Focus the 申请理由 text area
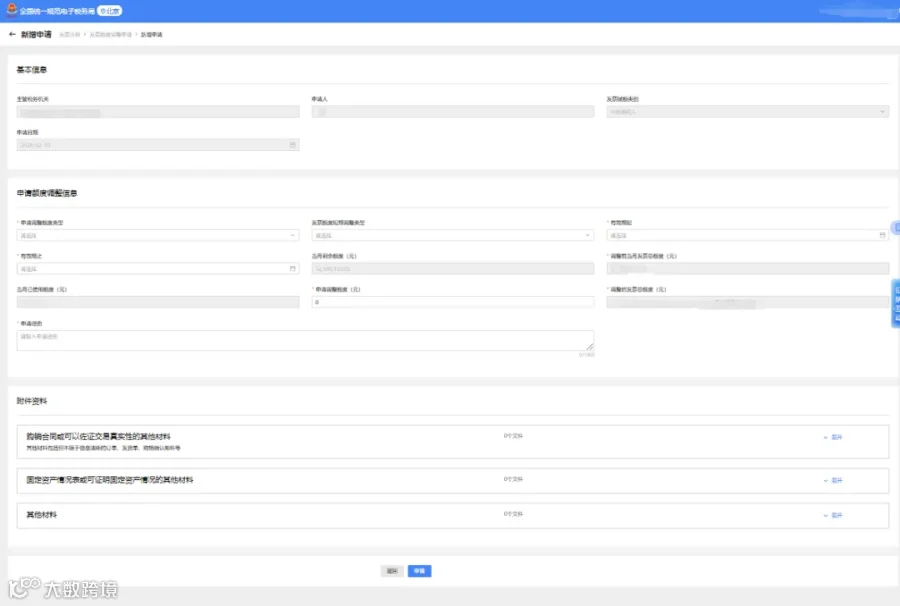This screenshot has width=900, height=606. [x=305, y=340]
